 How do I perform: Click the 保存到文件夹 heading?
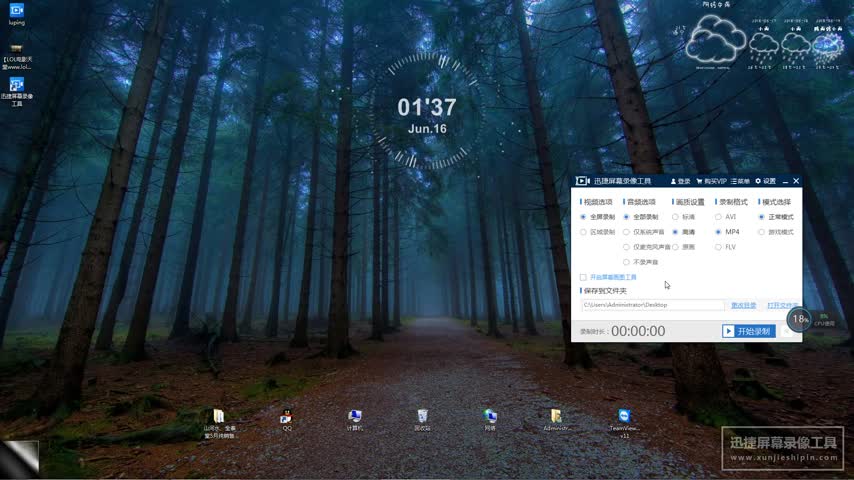(604, 291)
